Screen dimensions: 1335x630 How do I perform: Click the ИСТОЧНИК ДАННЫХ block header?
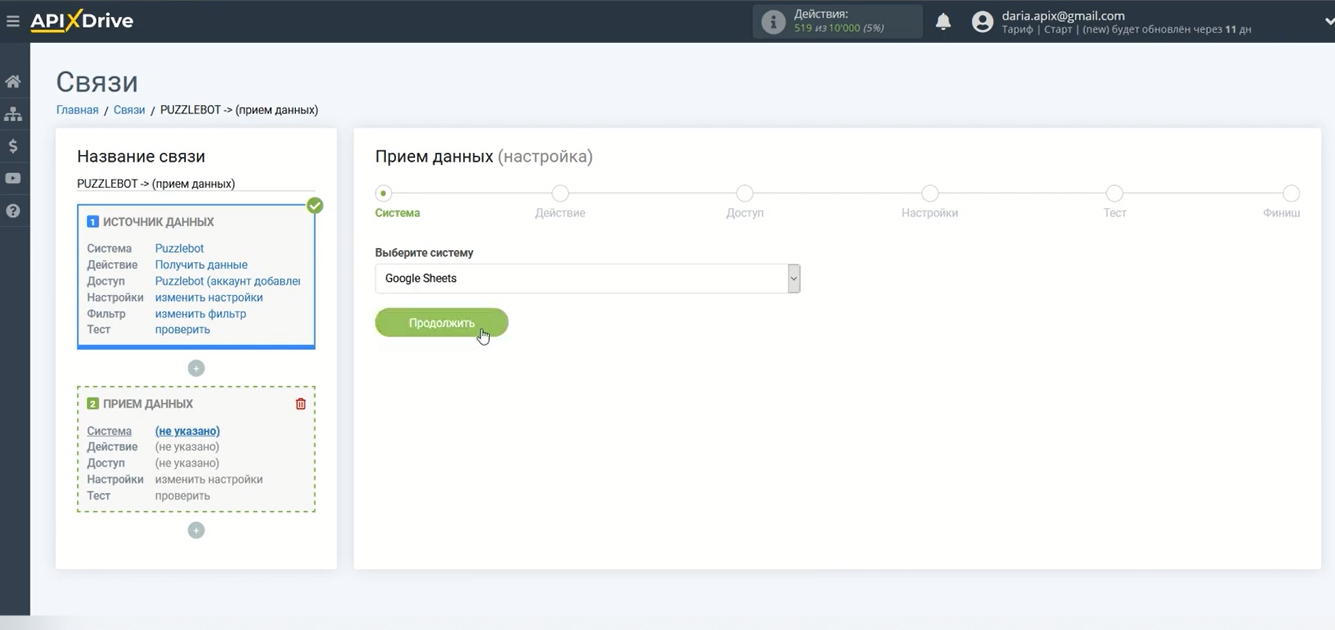pyautogui.click(x=158, y=222)
